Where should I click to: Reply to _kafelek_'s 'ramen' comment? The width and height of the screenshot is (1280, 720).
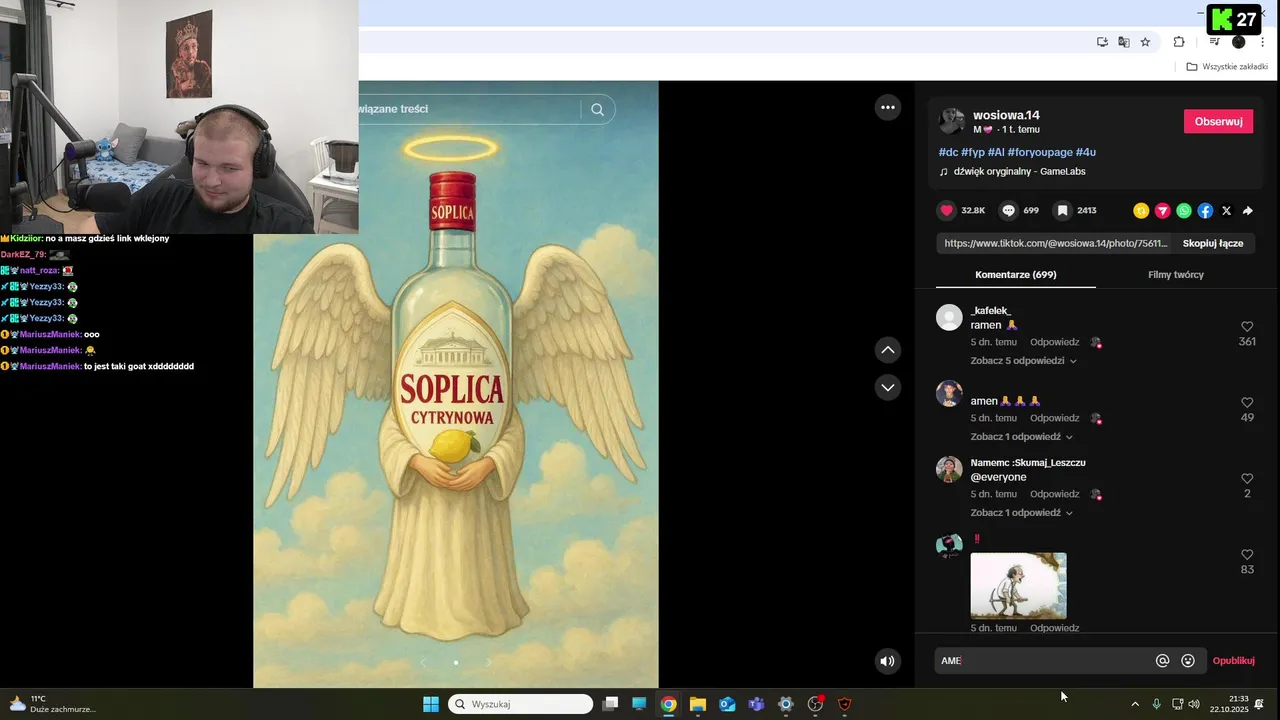pos(1054,342)
